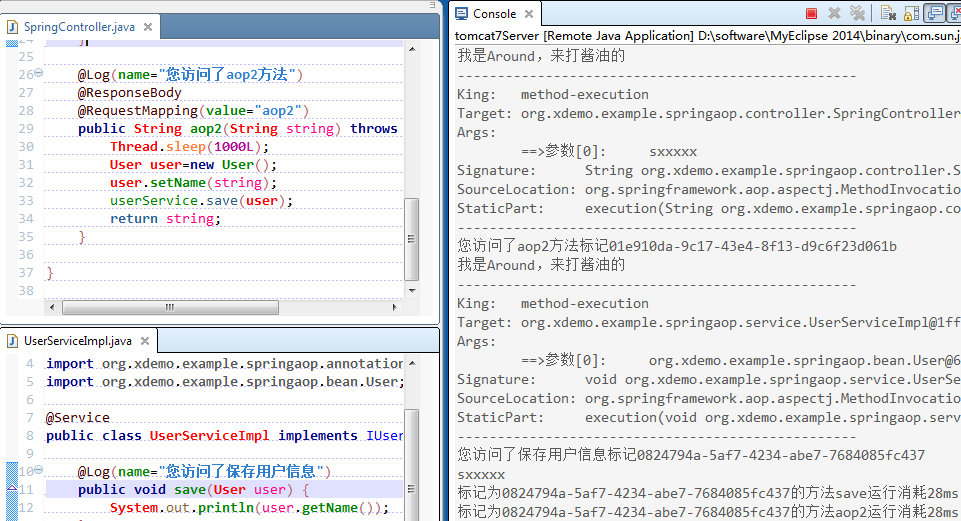Click console line with "方法aop2运行消耗28ms"

pyautogui.click(x=708, y=511)
